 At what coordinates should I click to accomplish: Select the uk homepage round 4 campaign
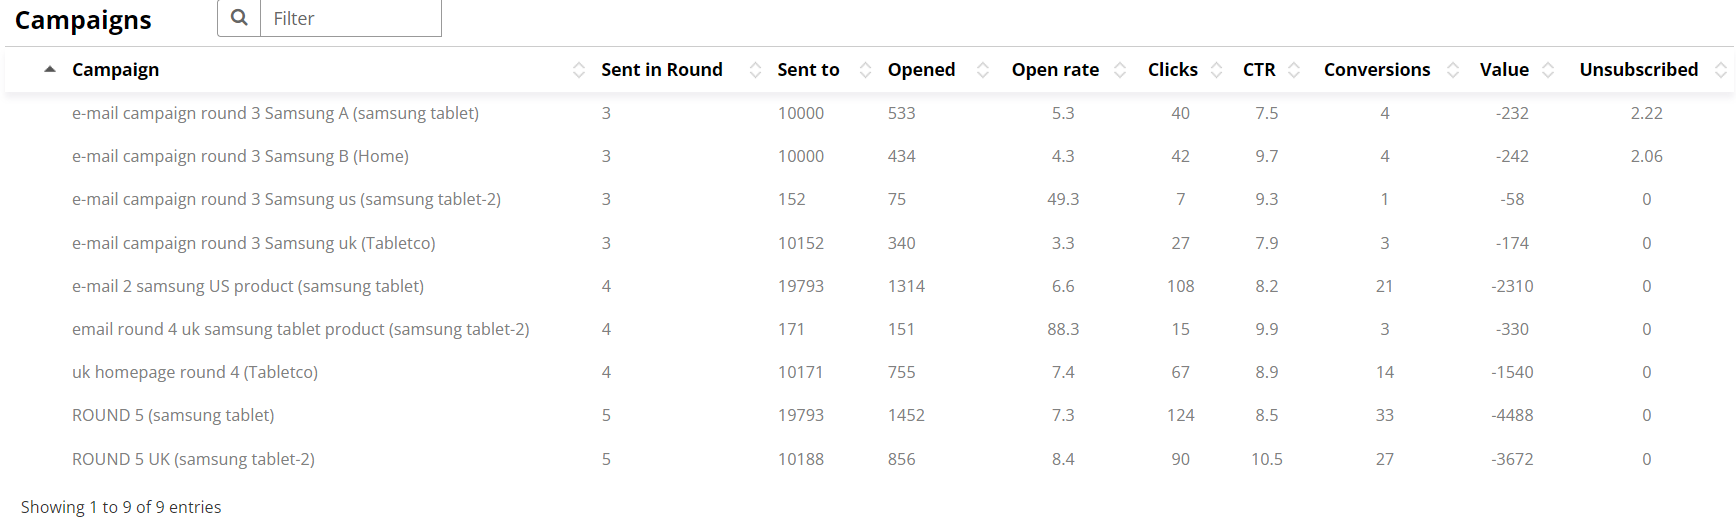(195, 372)
